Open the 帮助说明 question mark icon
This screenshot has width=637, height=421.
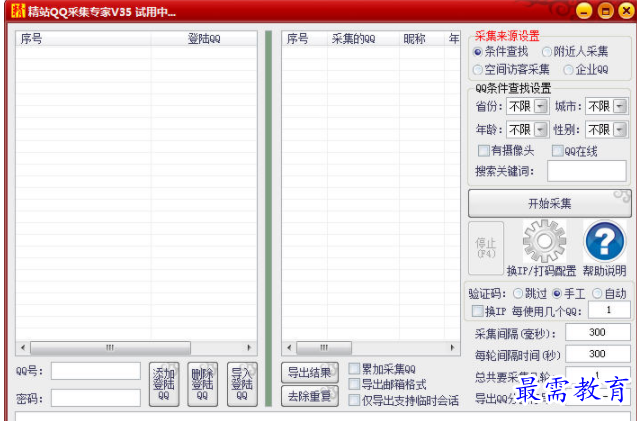(x=604, y=241)
